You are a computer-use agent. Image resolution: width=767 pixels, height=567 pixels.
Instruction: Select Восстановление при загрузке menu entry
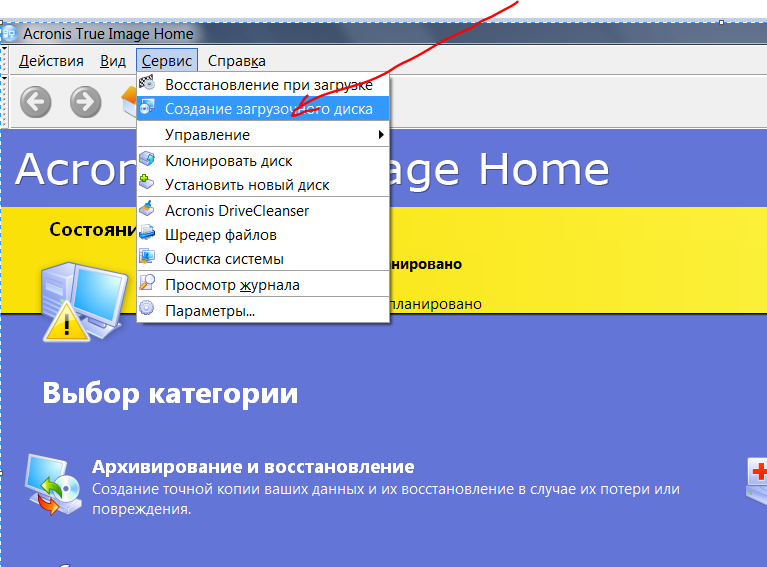(x=263, y=85)
